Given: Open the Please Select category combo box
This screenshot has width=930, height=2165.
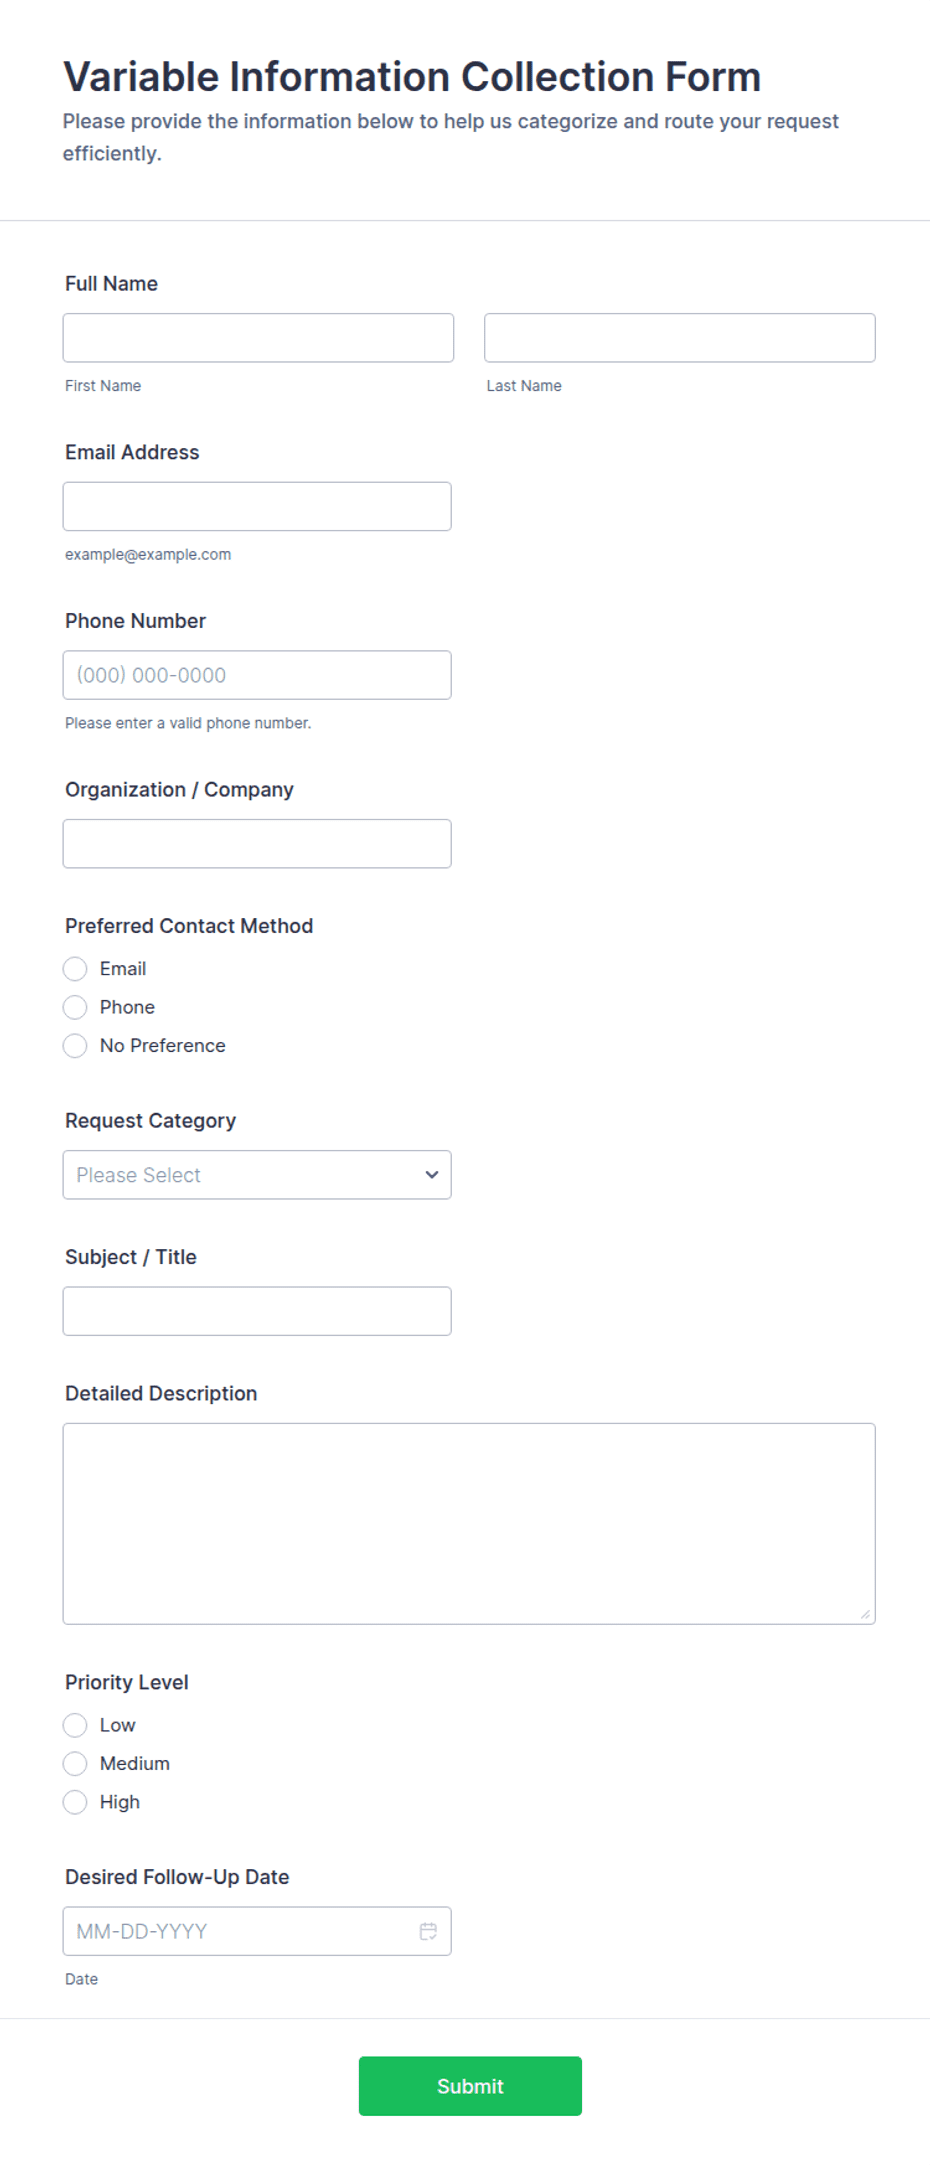Looking at the screenshot, I should (257, 1175).
